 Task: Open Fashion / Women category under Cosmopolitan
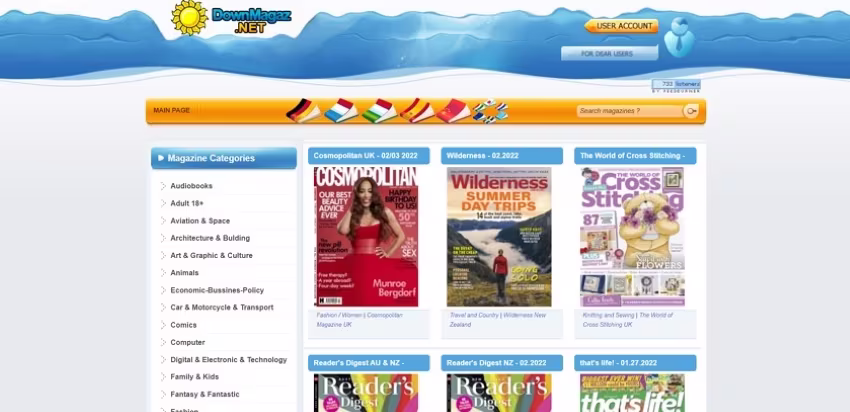pos(339,315)
